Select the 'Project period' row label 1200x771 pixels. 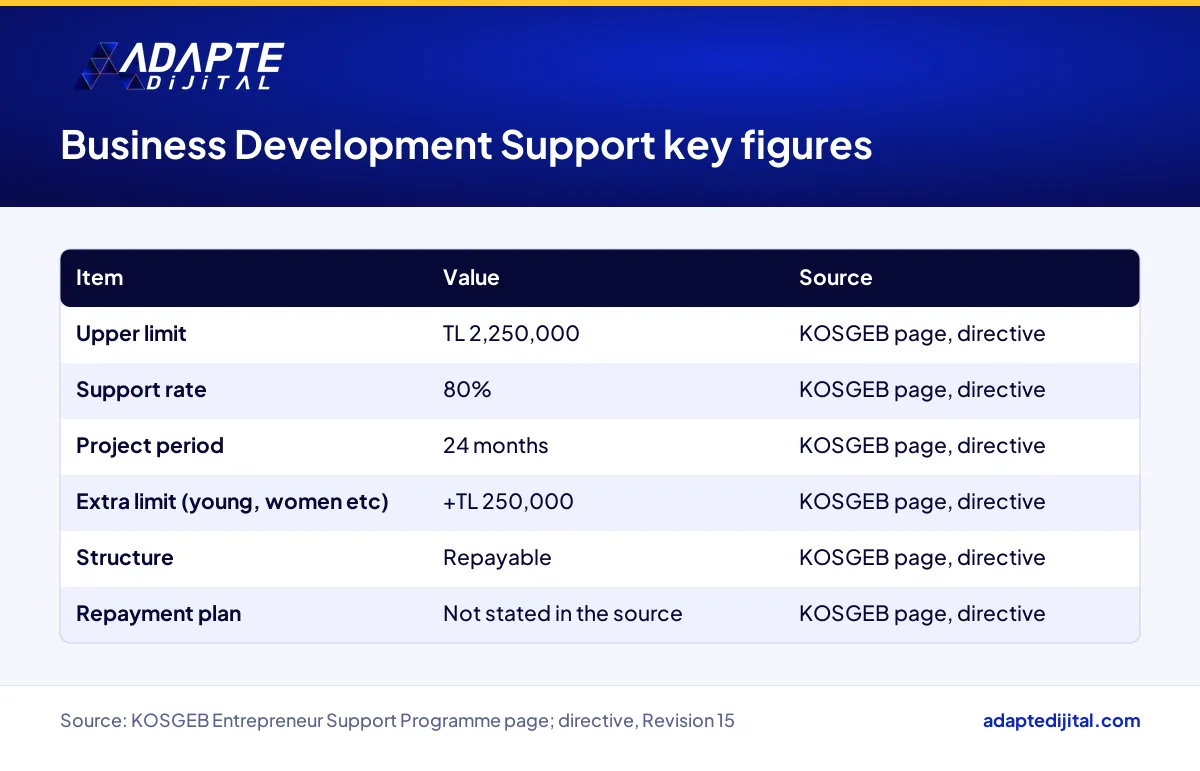tap(150, 446)
